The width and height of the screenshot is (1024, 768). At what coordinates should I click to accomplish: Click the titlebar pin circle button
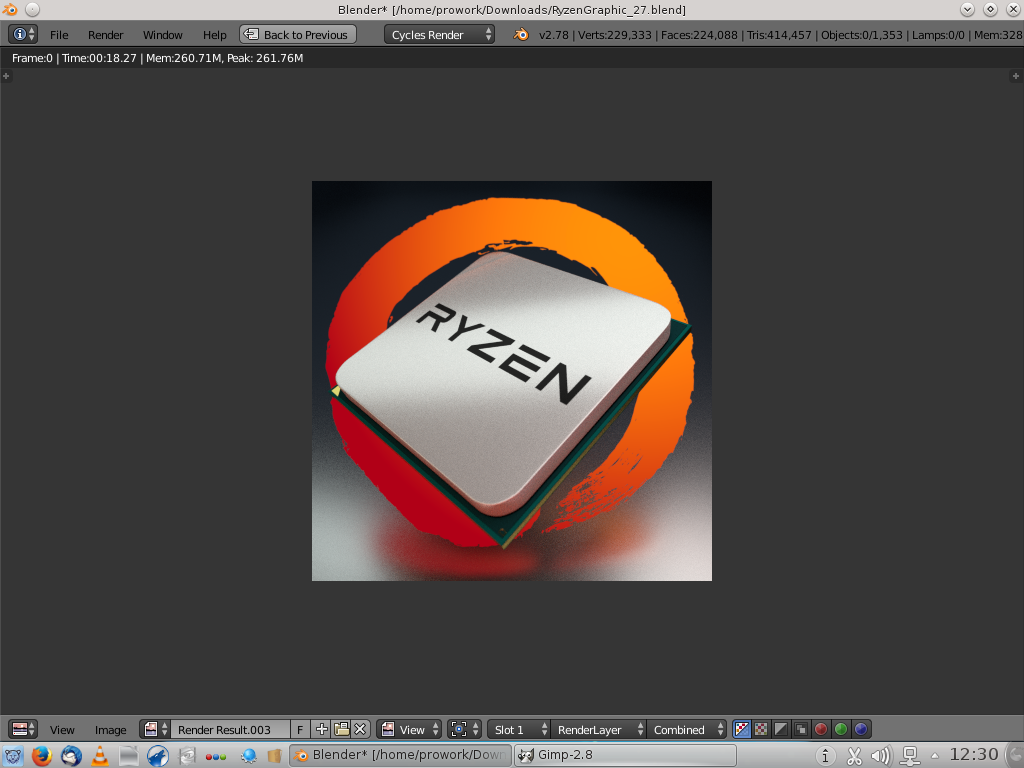[x=32, y=9]
